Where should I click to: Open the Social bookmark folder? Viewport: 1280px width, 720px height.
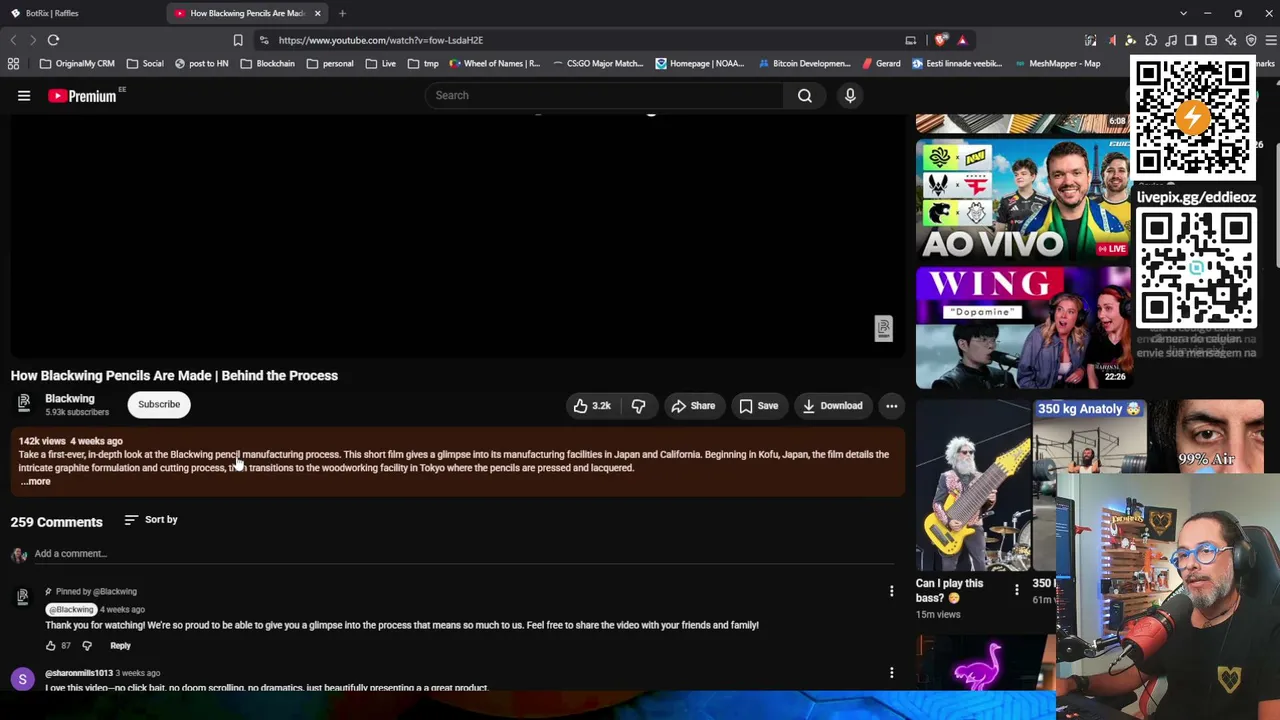point(144,63)
